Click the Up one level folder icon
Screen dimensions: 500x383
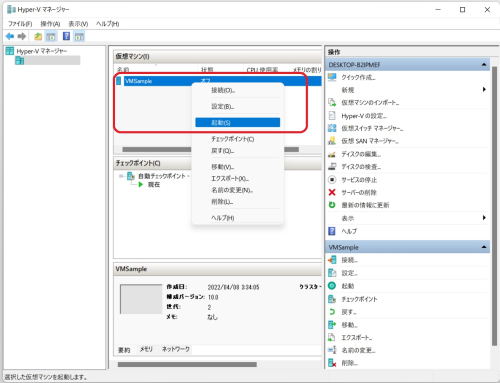pyautogui.click(x=38, y=36)
